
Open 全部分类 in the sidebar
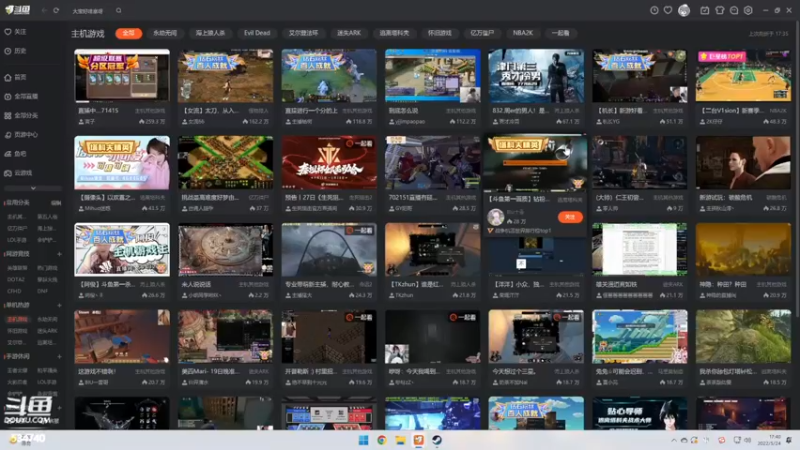point(21,115)
